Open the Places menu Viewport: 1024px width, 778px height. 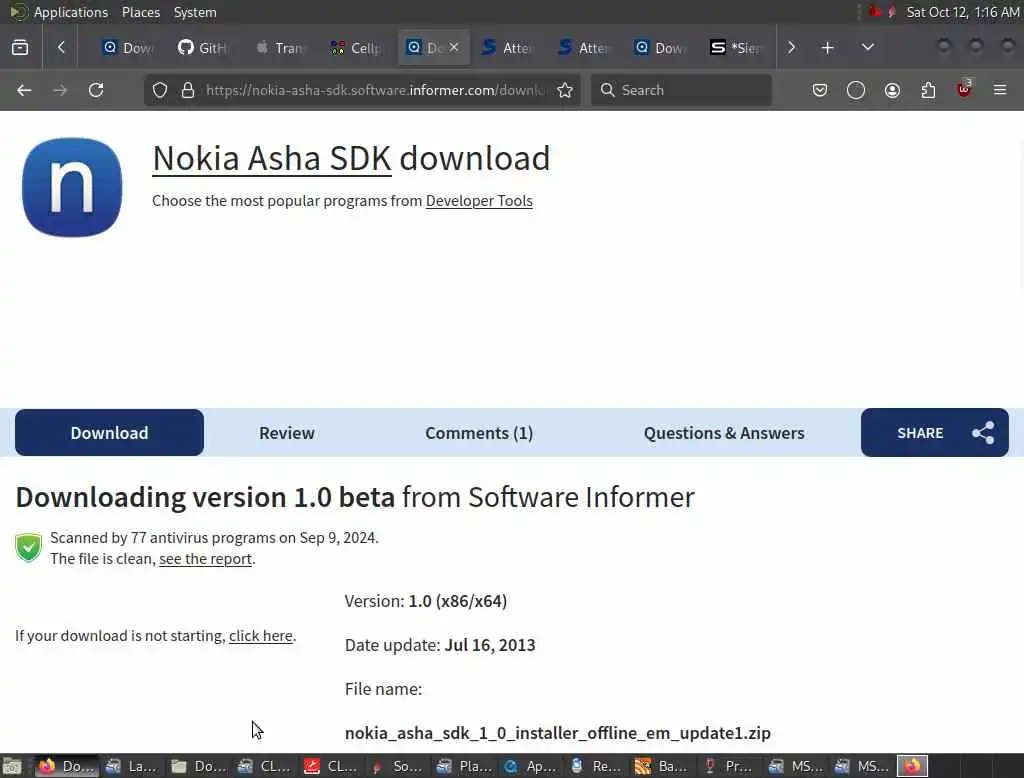[140, 12]
